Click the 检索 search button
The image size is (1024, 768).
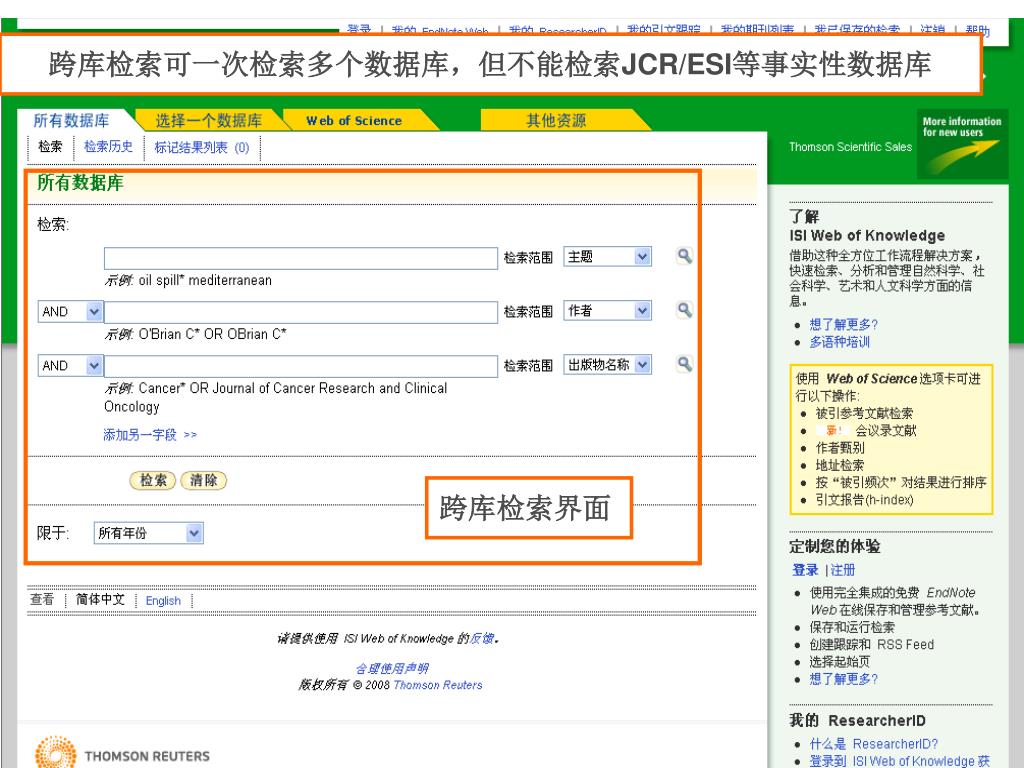(x=153, y=481)
